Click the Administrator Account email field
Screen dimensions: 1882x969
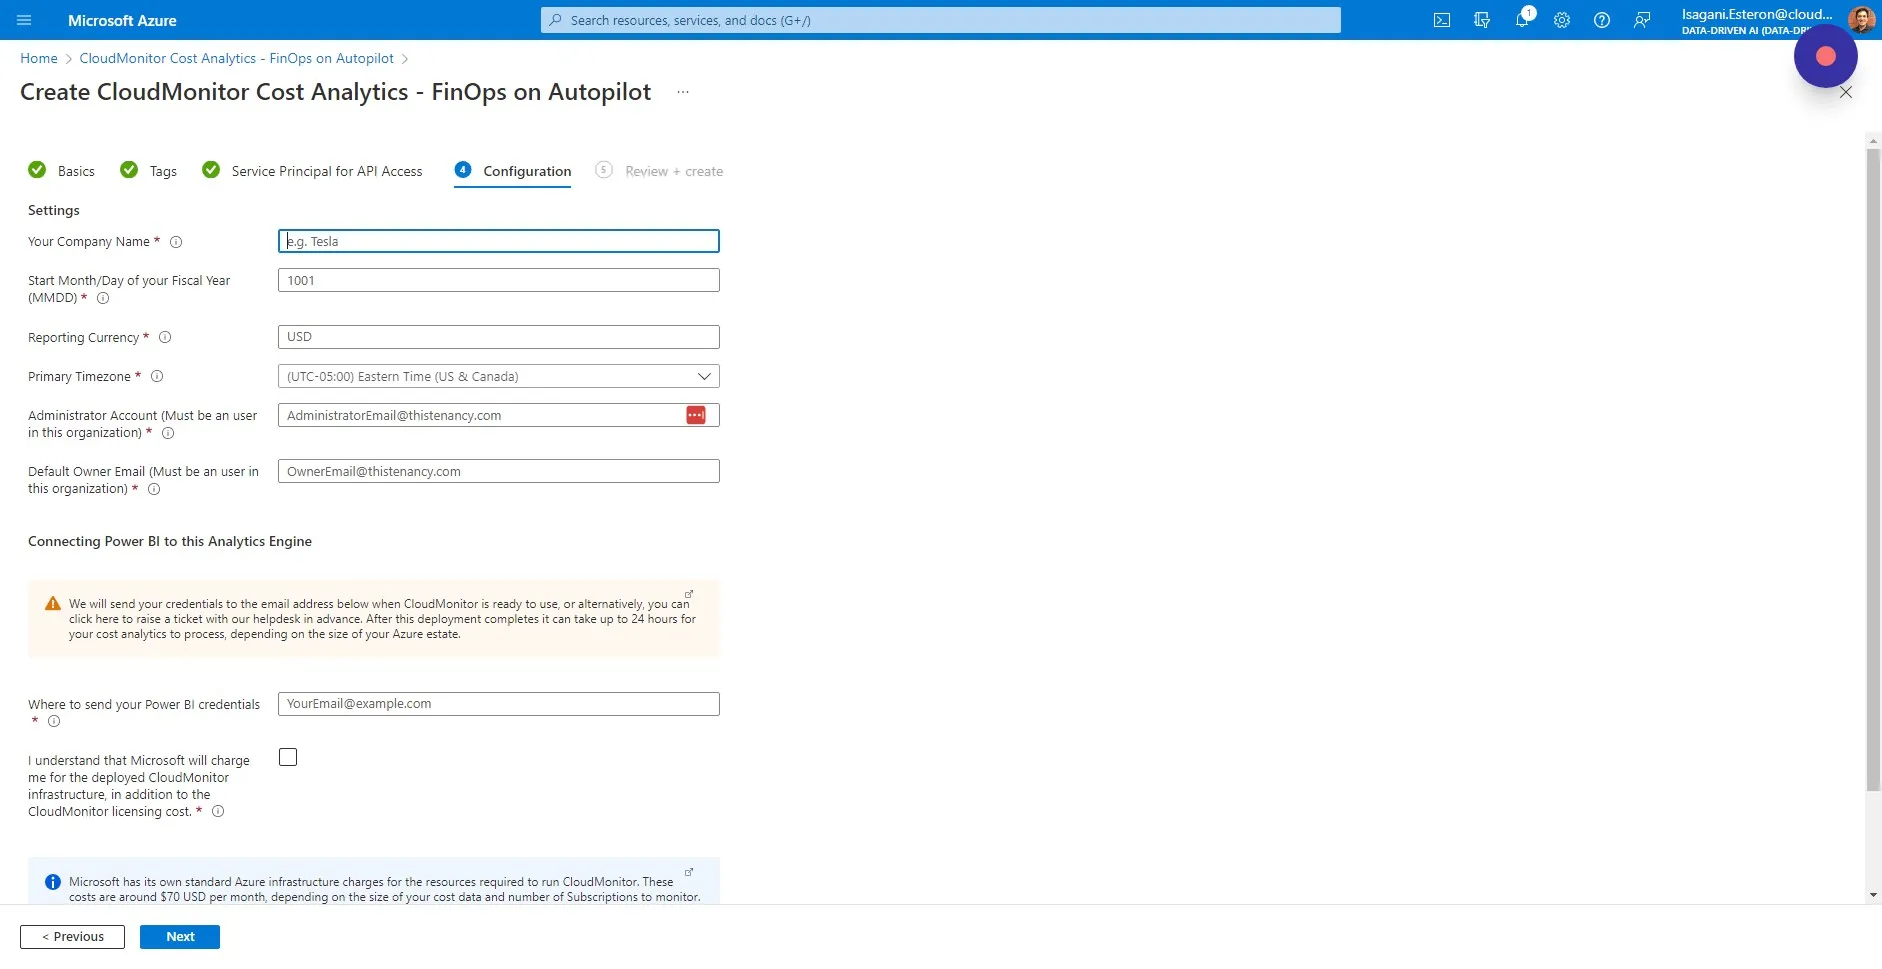499,415
